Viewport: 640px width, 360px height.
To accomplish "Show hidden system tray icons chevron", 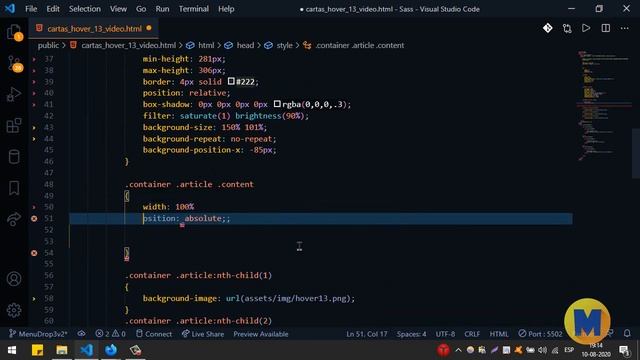I will (x=458, y=350).
